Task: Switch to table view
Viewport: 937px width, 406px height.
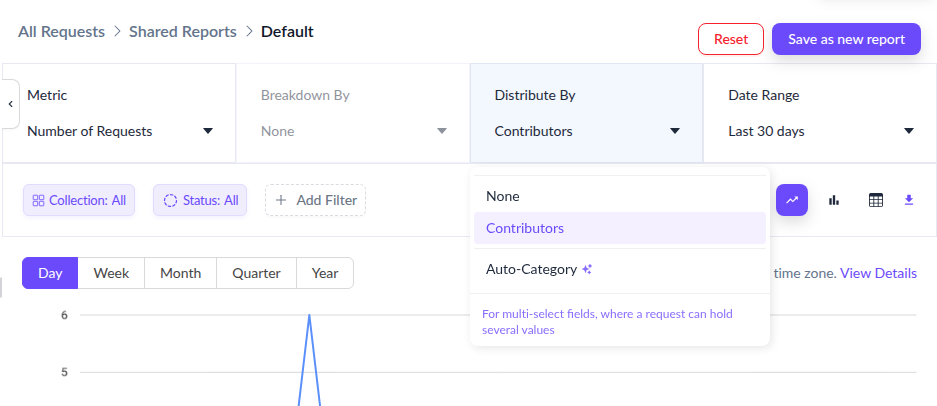Action: coord(875,200)
